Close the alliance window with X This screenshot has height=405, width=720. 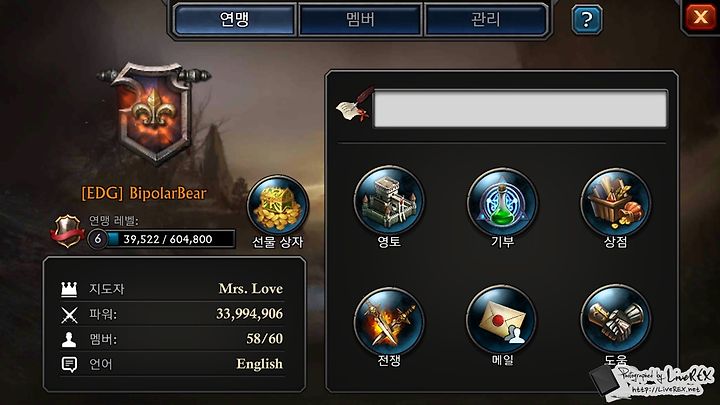701,17
